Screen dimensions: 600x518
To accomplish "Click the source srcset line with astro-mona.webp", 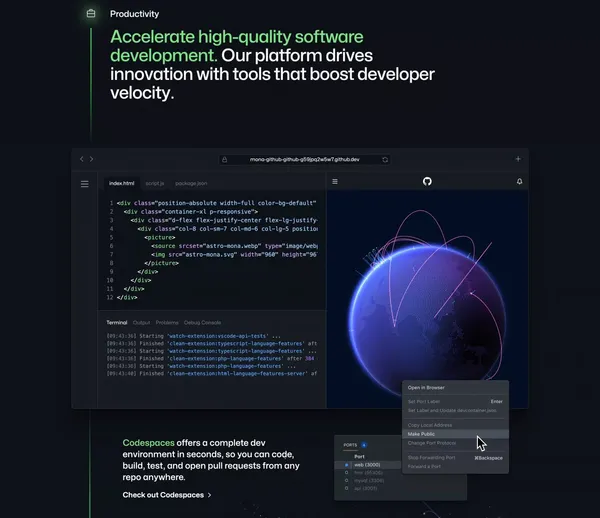I will pyautogui.click(x=234, y=246).
